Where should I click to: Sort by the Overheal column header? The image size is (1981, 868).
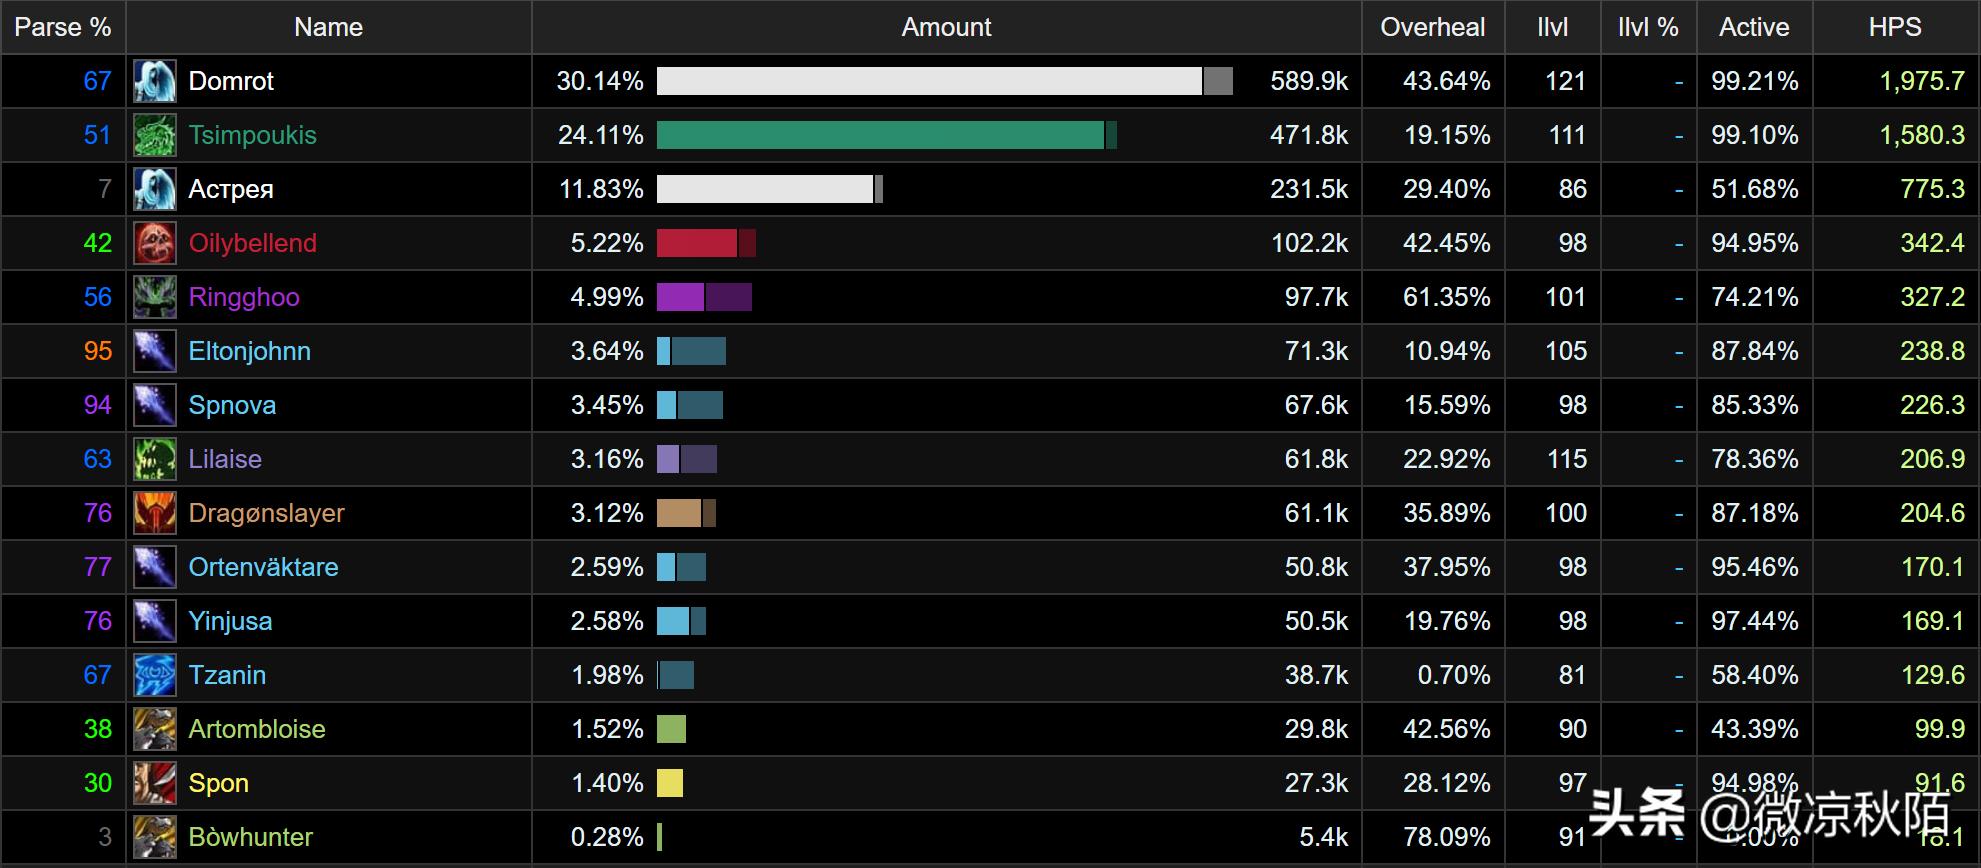coord(1432,27)
